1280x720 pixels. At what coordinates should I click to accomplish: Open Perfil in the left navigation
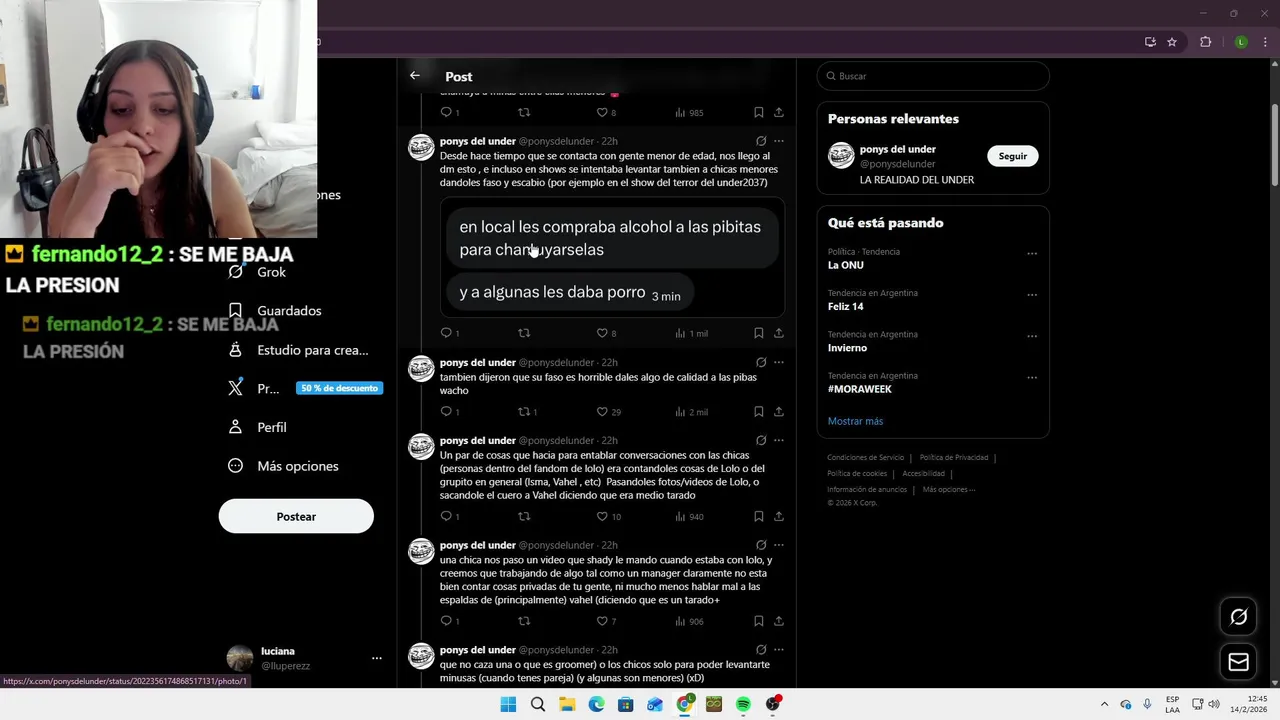coord(260,427)
